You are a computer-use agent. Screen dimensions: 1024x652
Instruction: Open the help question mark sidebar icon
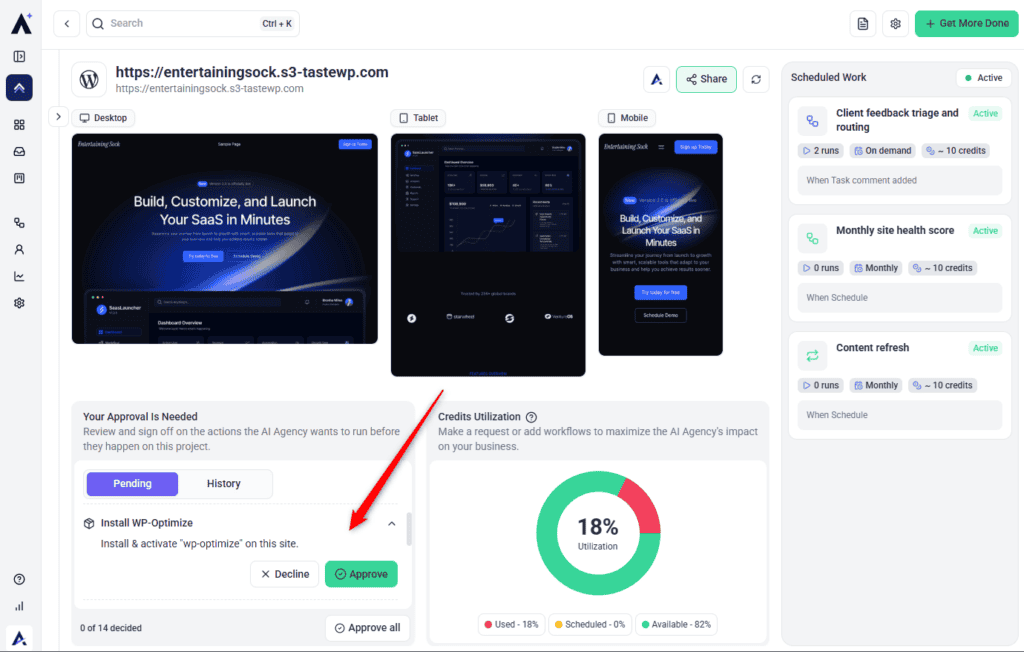(20, 579)
